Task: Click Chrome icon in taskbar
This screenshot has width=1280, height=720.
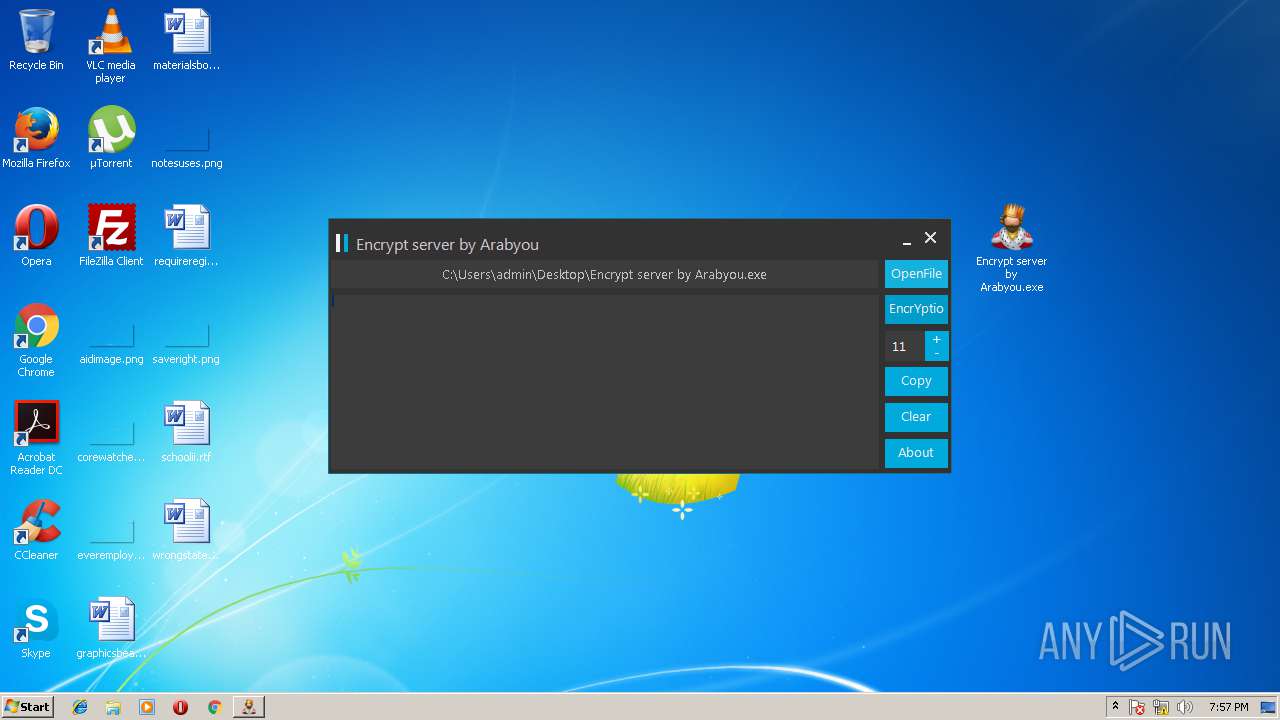Action: pyautogui.click(x=214, y=707)
